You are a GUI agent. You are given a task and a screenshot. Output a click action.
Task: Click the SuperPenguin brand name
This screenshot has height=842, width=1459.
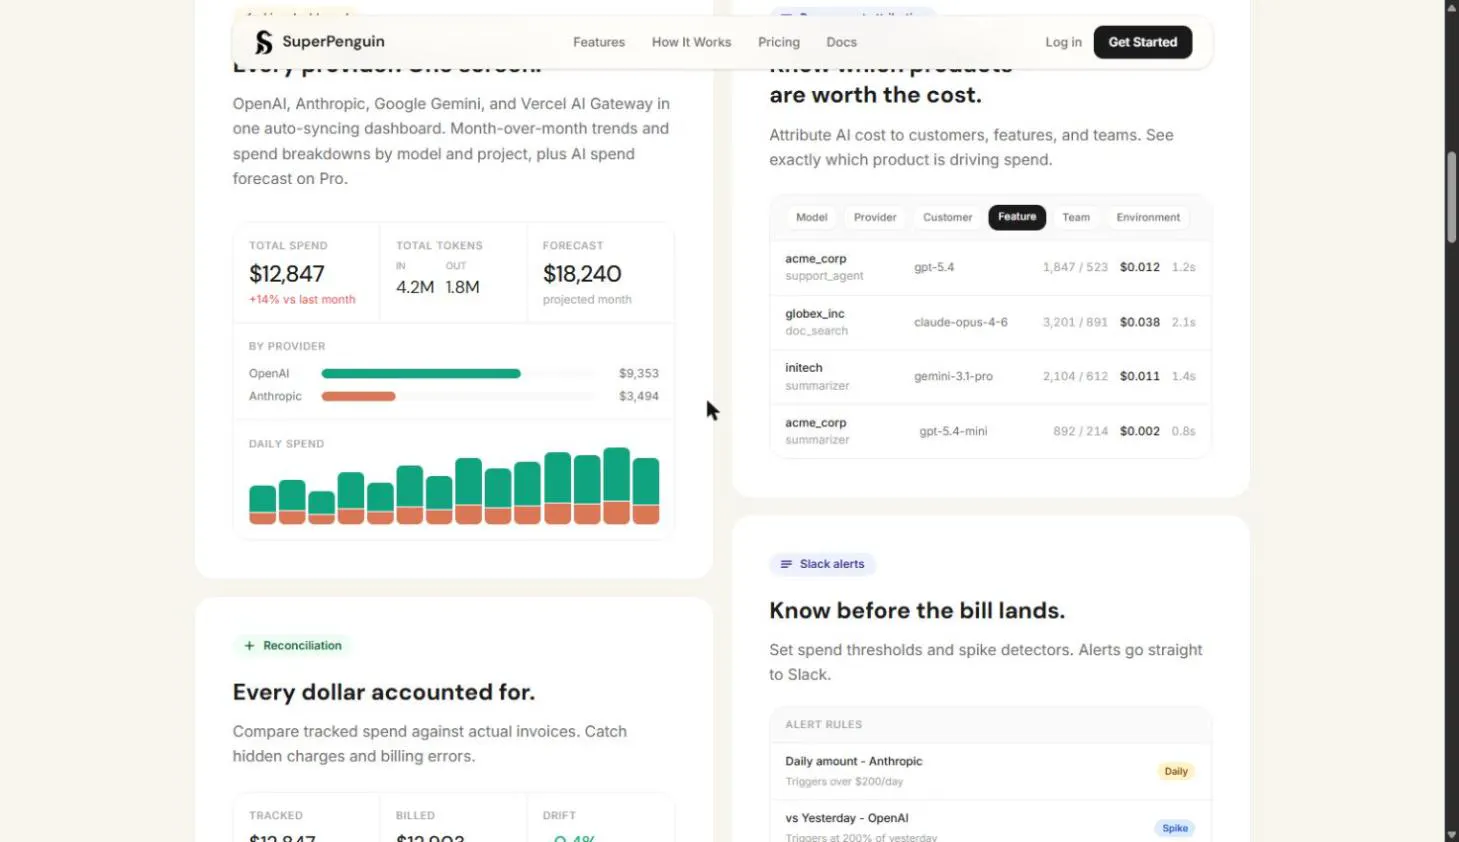pyautogui.click(x=333, y=42)
